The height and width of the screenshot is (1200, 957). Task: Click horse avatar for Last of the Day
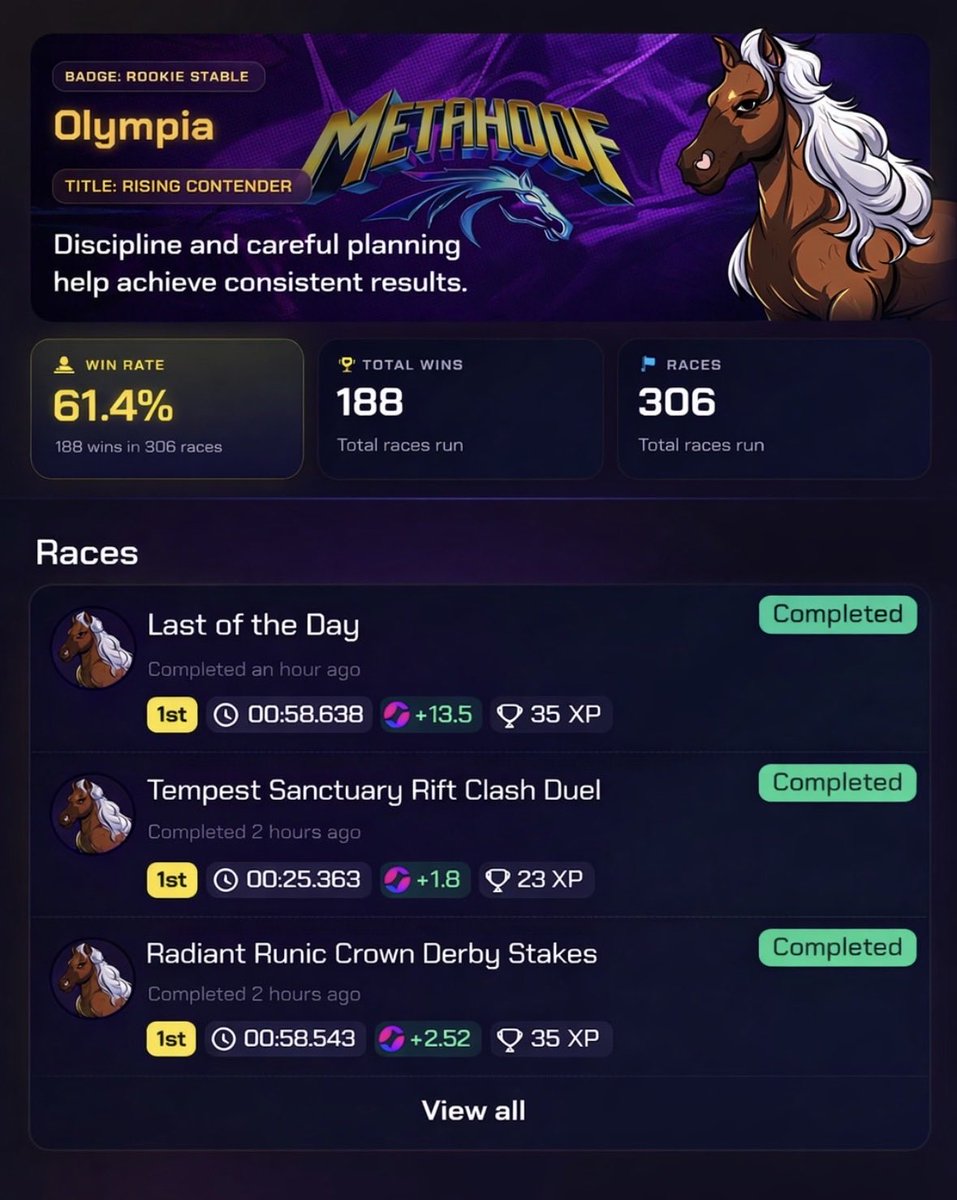[x=93, y=649]
